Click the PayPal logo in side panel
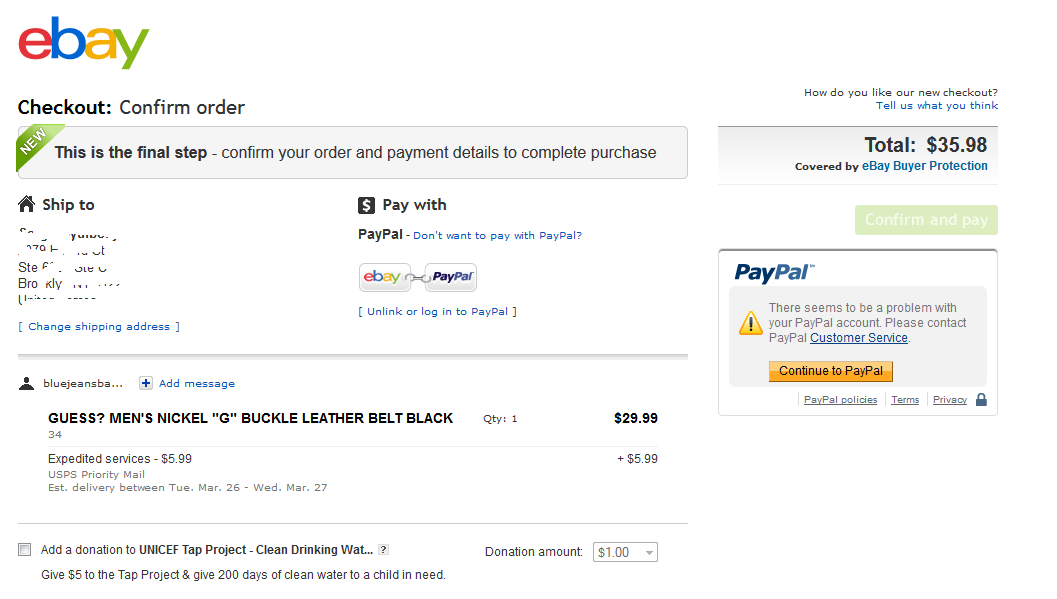Image resolution: width=1057 pixels, height=599 pixels. [x=774, y=272]
